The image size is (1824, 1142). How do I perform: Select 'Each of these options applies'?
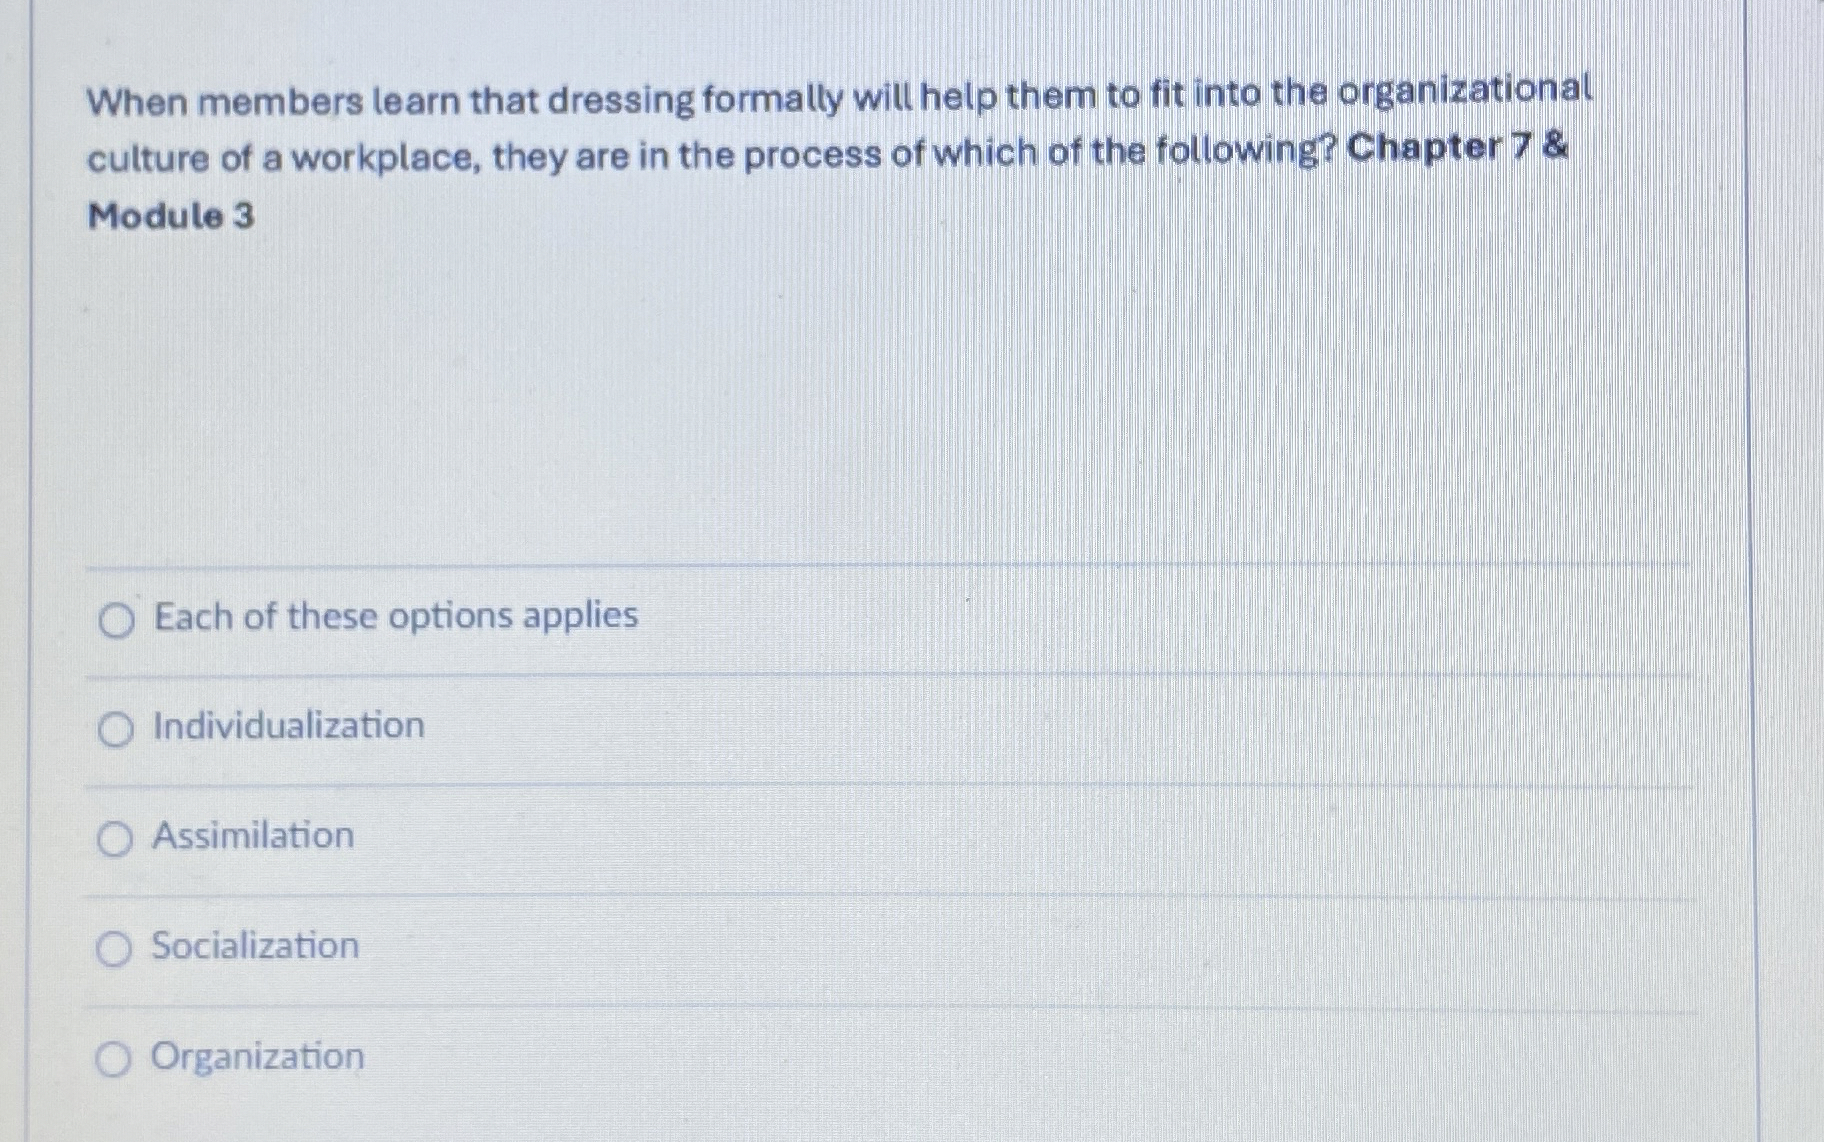pos(394,617)
